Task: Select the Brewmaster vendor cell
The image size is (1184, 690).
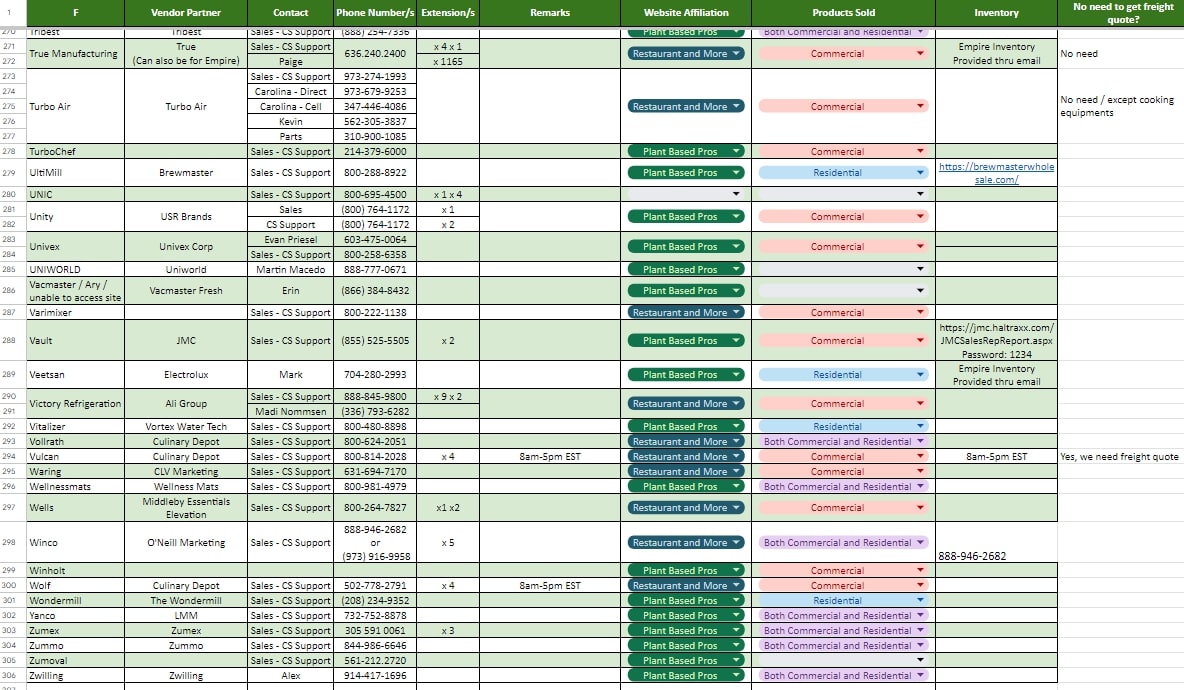Action: pyautogui.click(x=186, y=173)
